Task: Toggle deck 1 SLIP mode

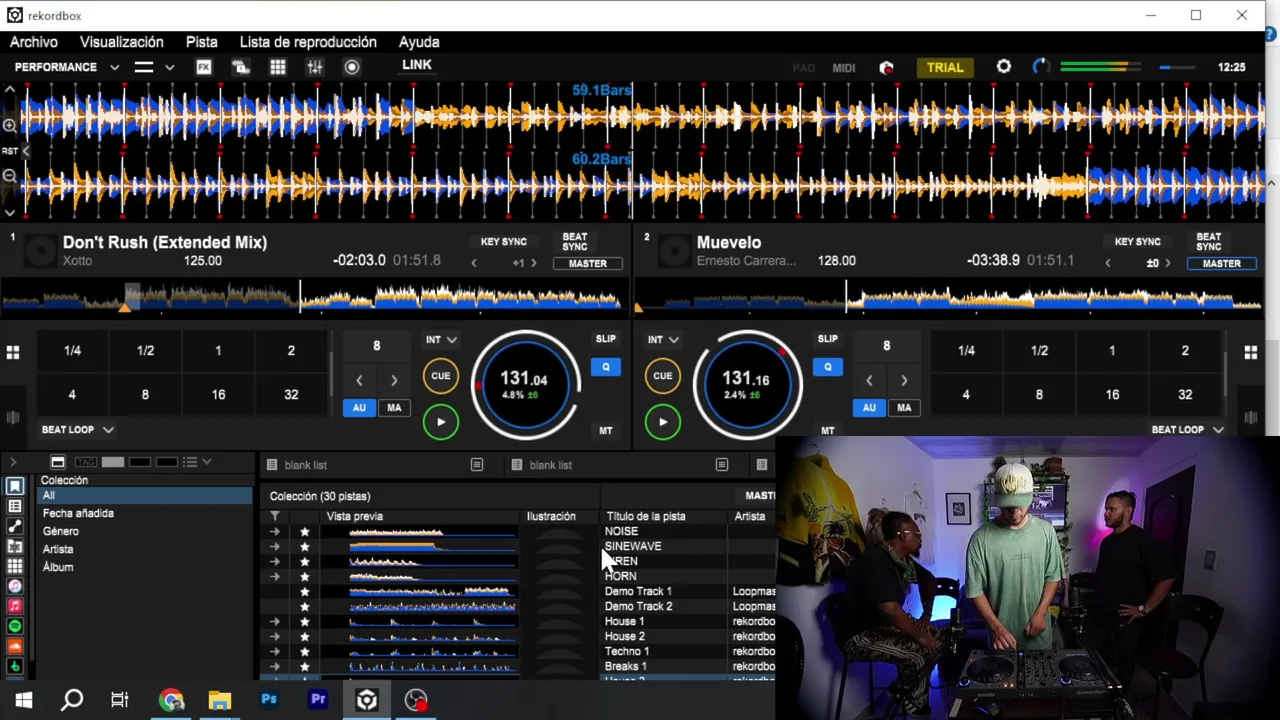Action: tap(606, 339)
